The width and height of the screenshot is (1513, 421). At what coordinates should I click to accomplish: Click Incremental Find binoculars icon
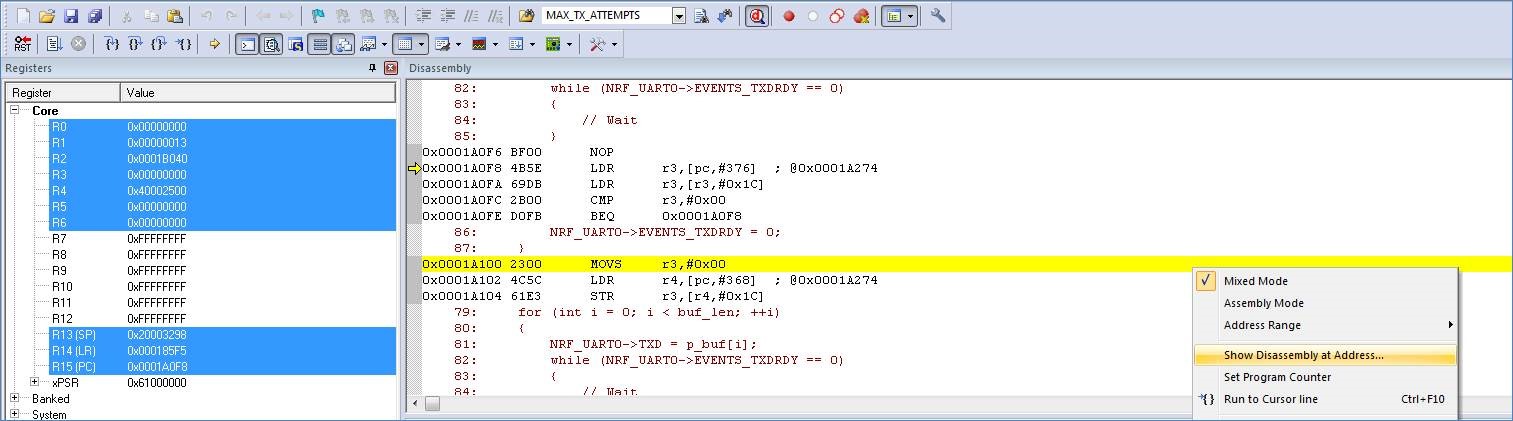click(x=725, y=16)
